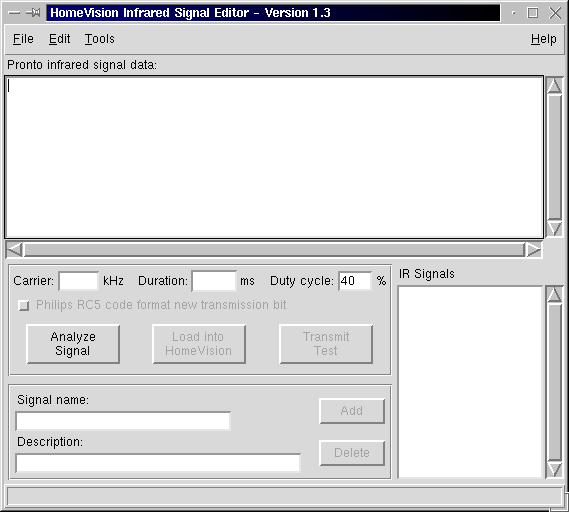Click the IR Signals list scroll down arrow

pos(554,469)
